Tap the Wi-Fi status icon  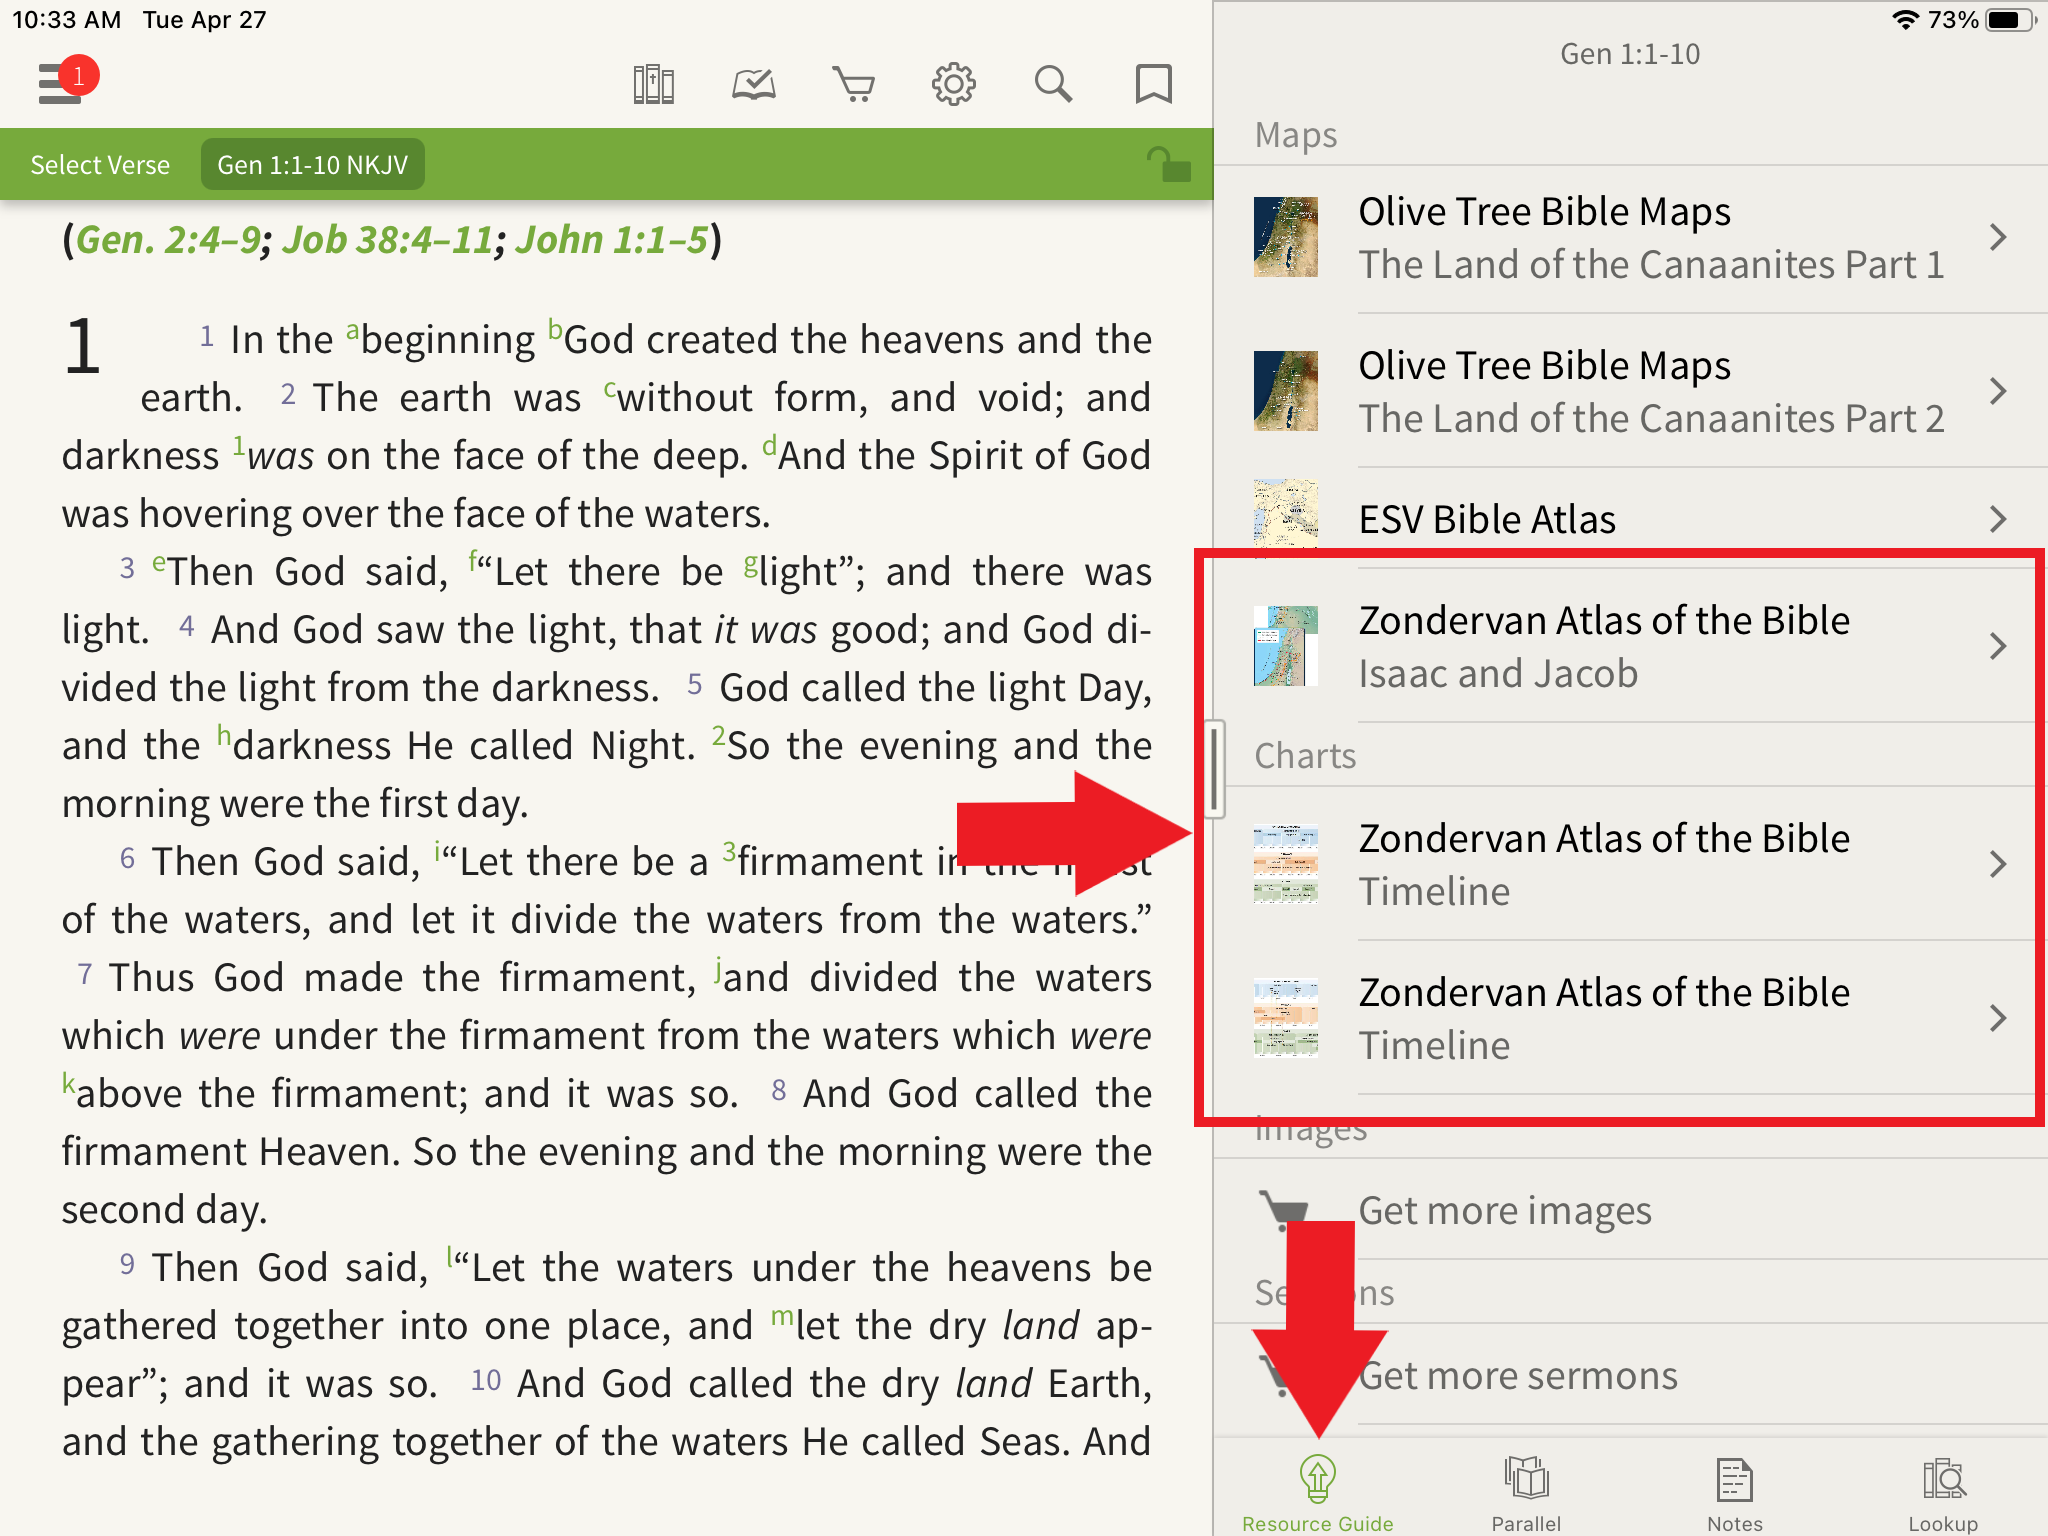[x=1906, y=20]
